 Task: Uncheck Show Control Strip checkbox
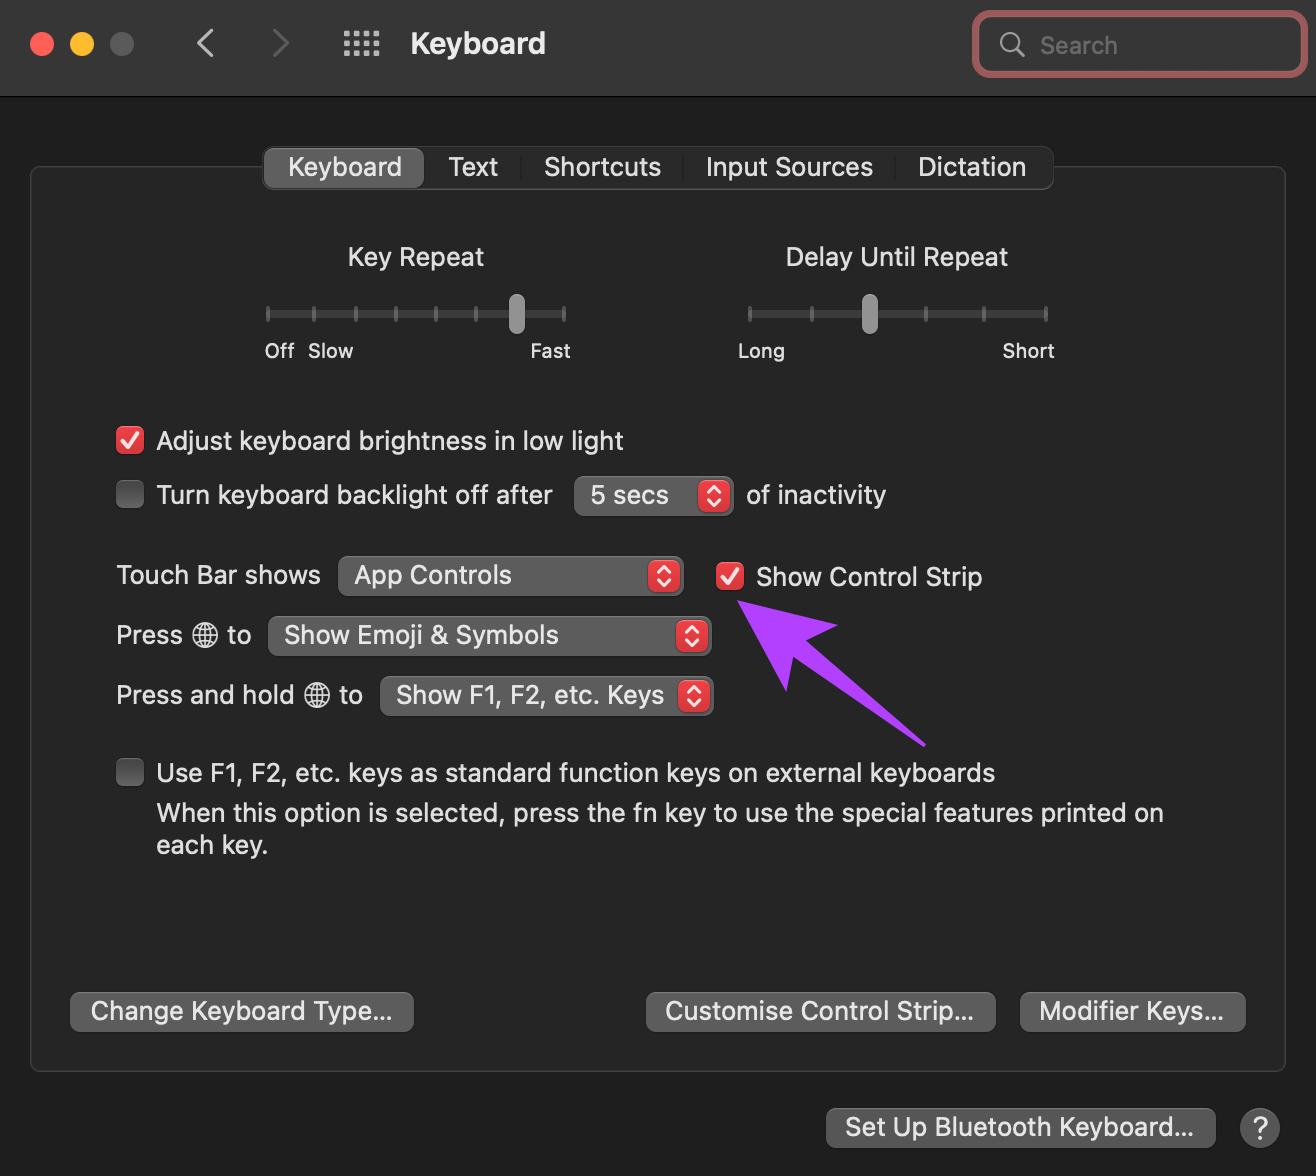click(x=730, y=577)
